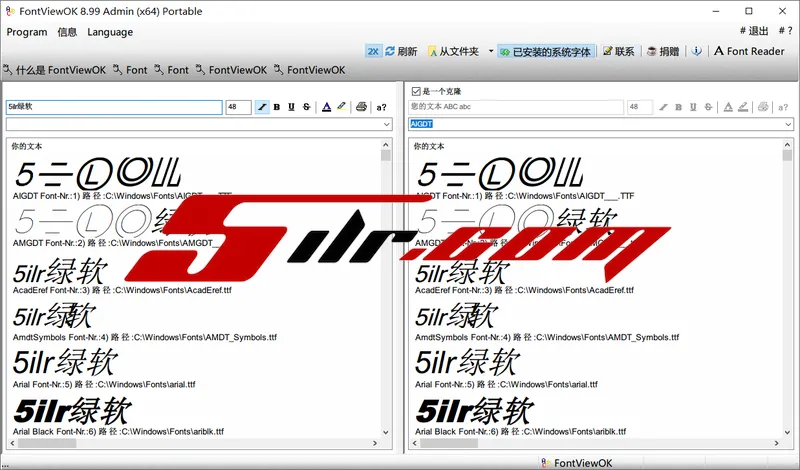The image size is (800, 470).
Task: Click right pane scroll left arrow
Action: (414, 443)
